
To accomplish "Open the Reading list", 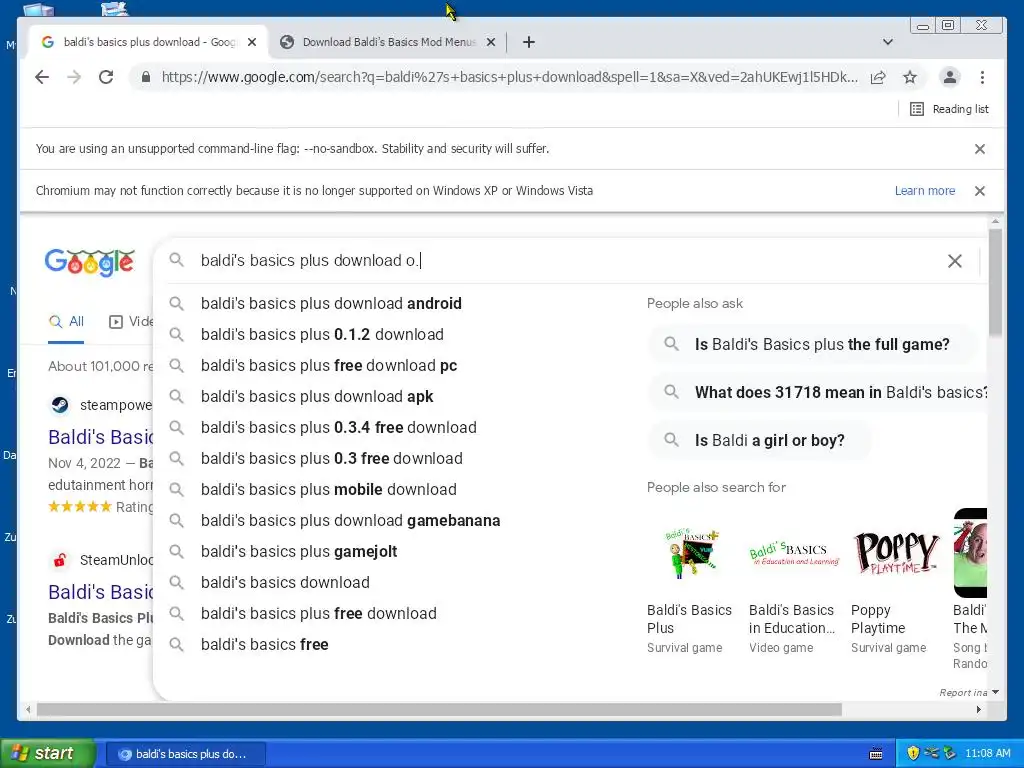I will point(950,109).
